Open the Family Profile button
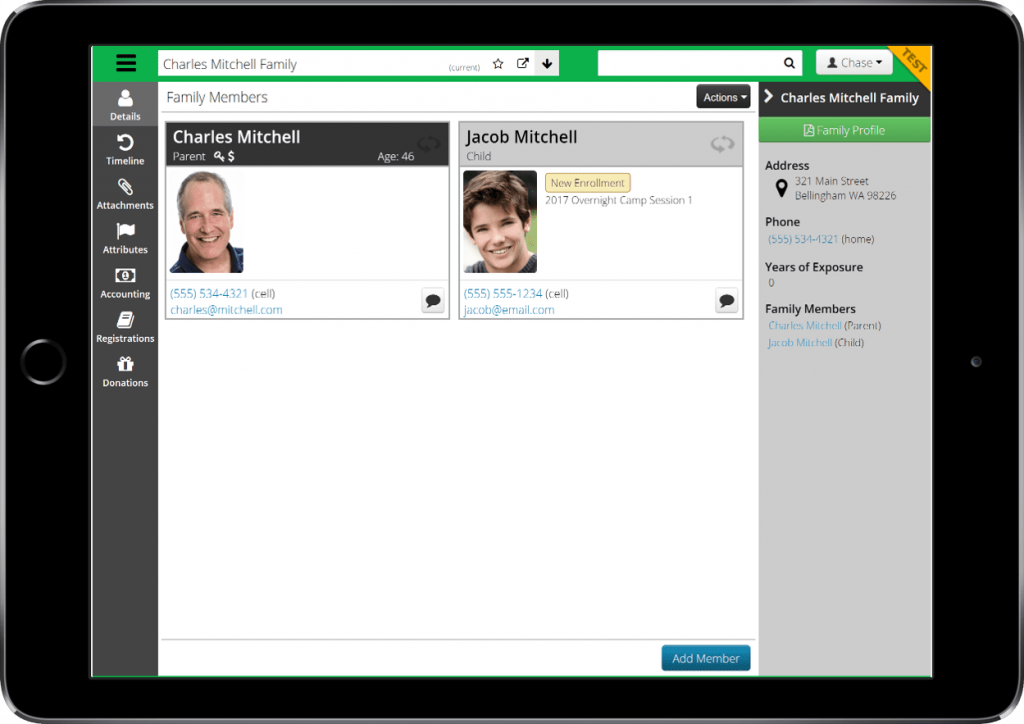Screen dimensions: 1024x724 pyautogui.click(x=844, y=131)
